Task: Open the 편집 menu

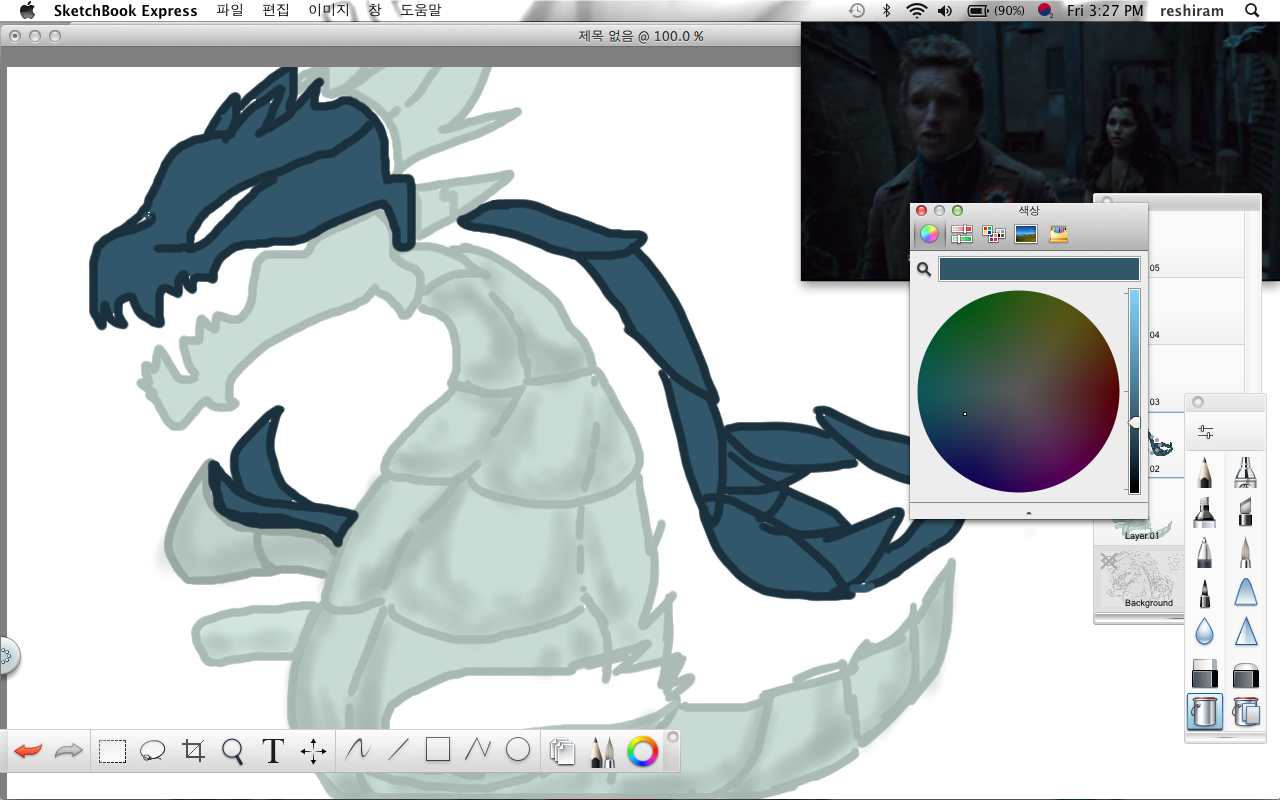Action: point(275,11)
